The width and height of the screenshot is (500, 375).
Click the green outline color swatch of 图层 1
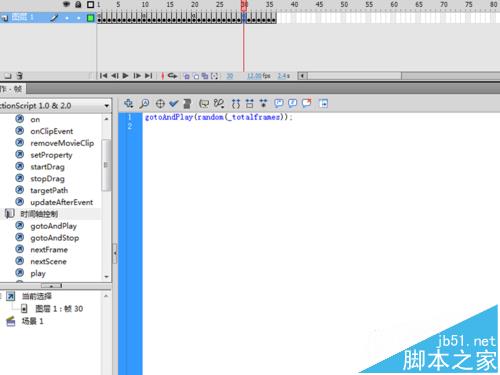(x=90, y=18)
